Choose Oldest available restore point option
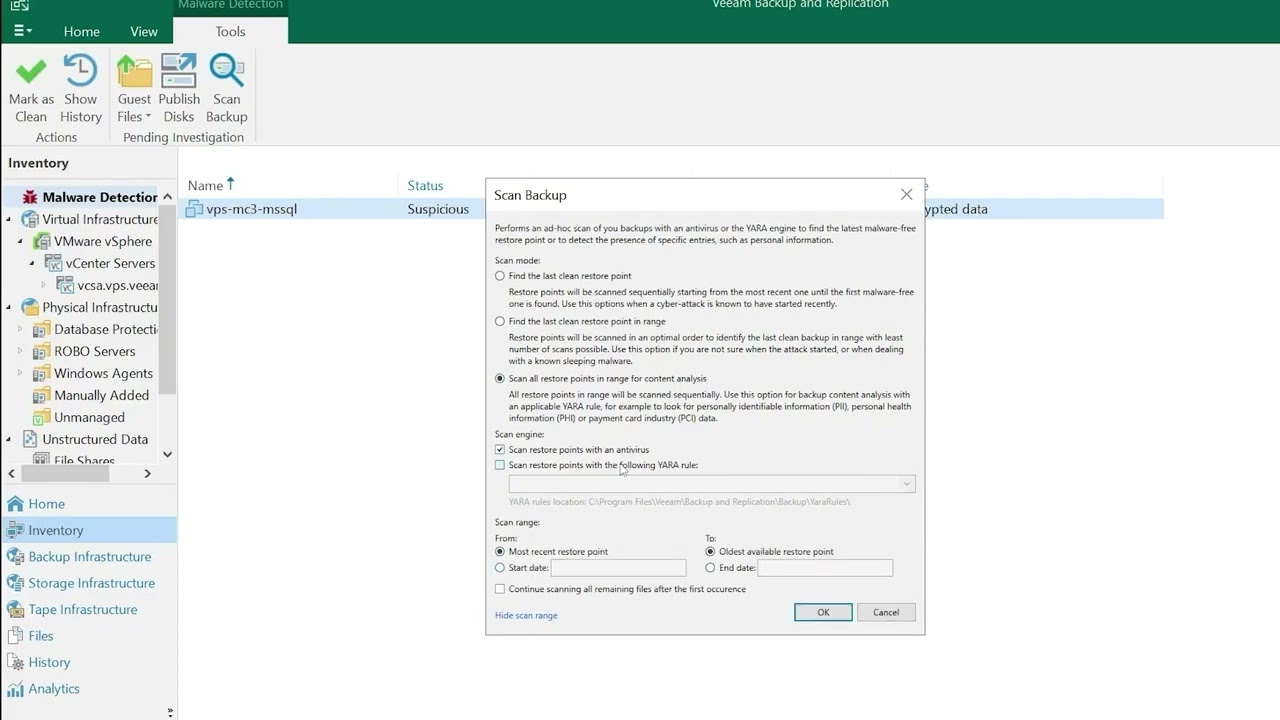This screenshot has width=1280, height=720. tap(710, 551)
